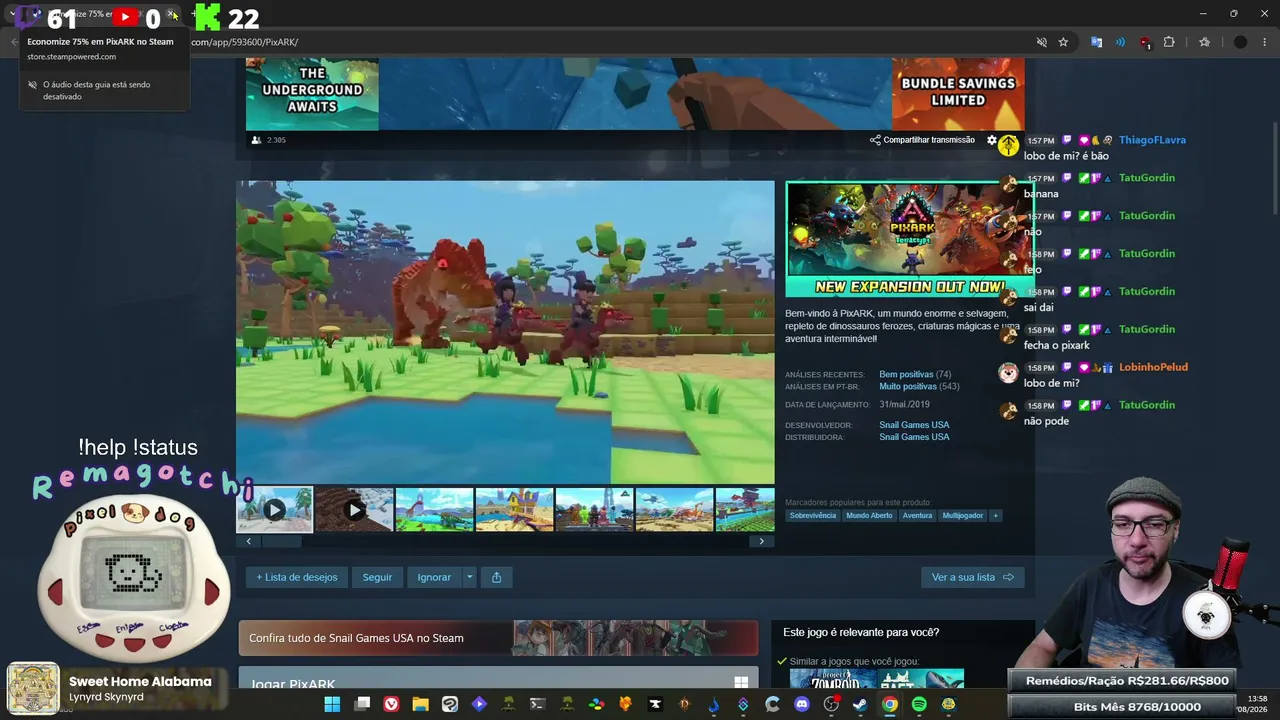Open Chrome profile avatar

pos(1241,42)
